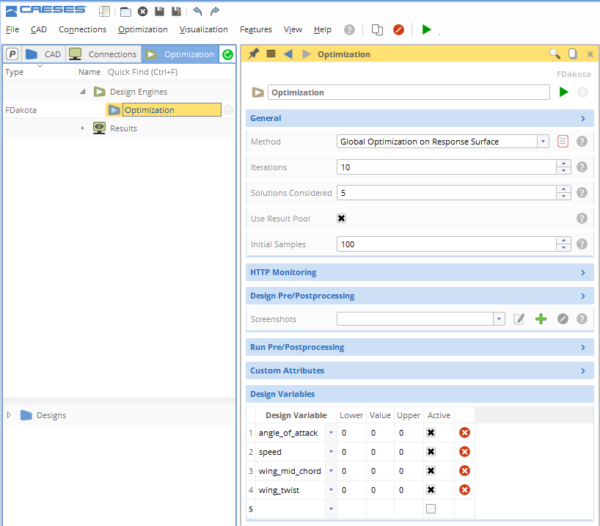Click the pin icon in the Optimization panel header
This screenshot has height=526, width=600.
254,54
